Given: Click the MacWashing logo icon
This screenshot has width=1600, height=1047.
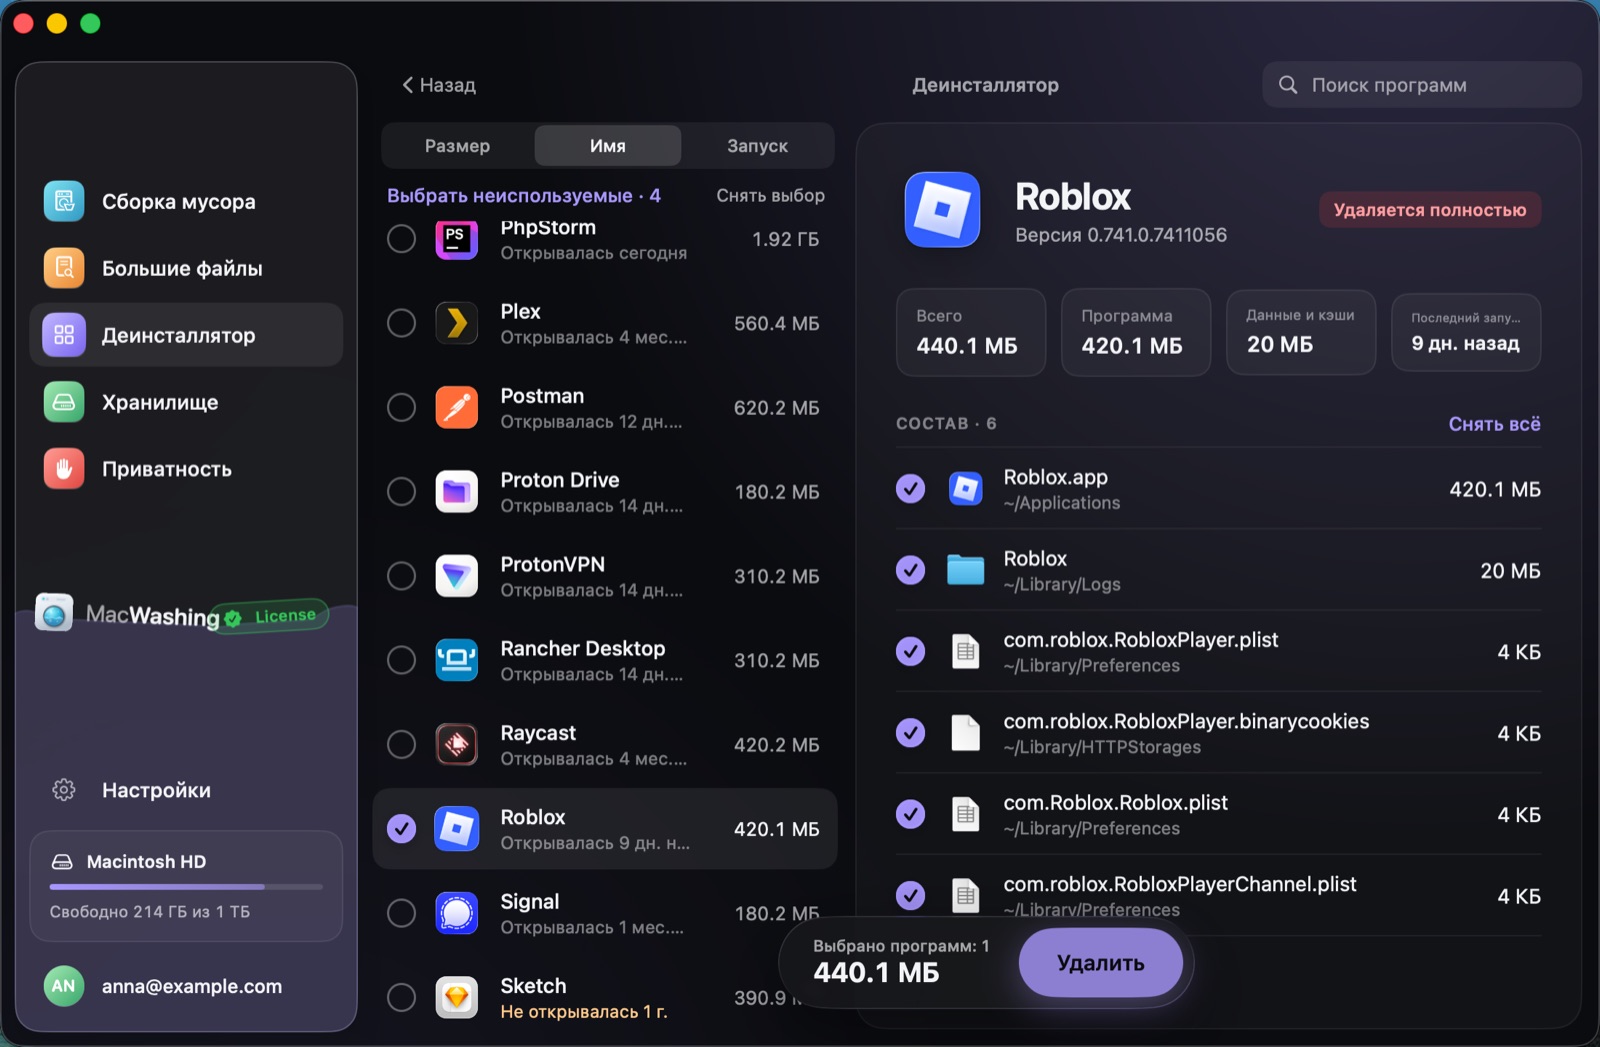Looking at the screenshot, I should pyautogui.click(x=54, y=613).
